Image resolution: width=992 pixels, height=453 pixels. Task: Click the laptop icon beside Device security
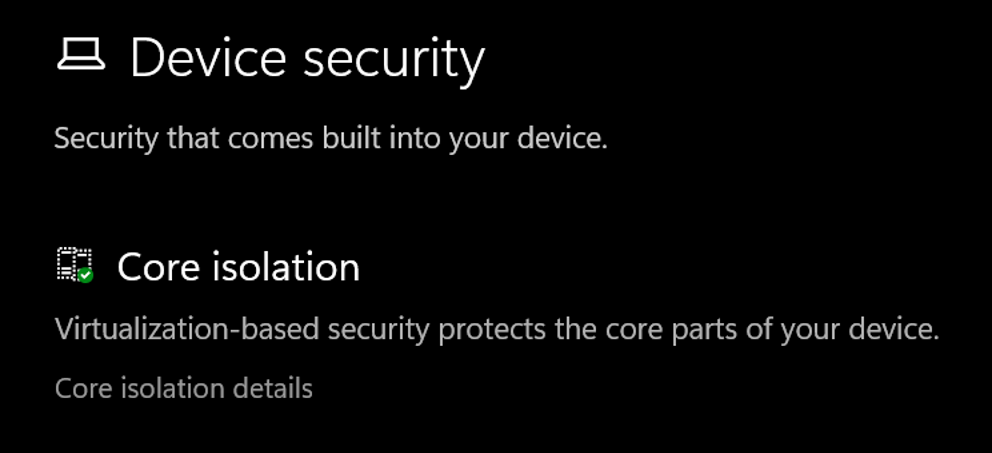point(81,57)
